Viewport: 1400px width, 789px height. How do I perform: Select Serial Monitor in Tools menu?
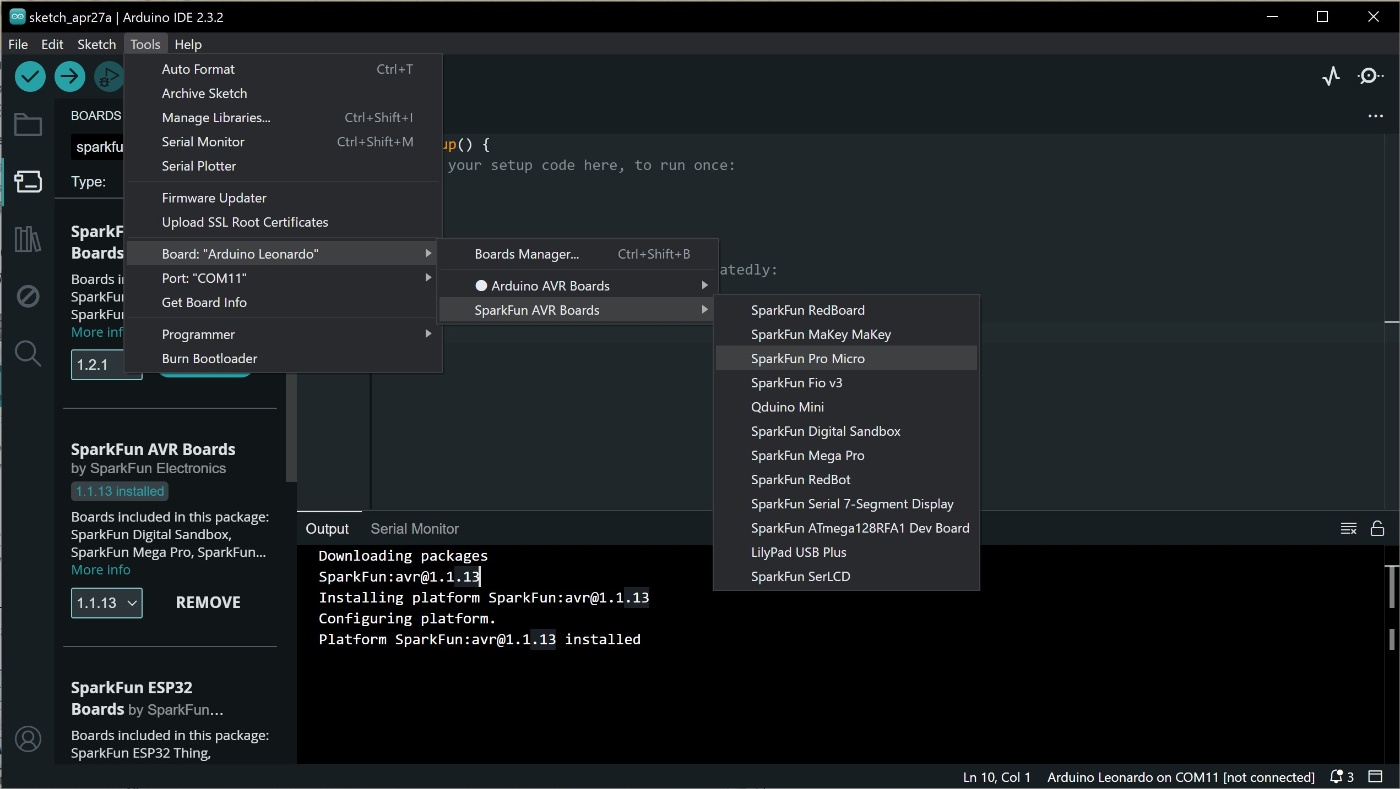tap(283, 141)
